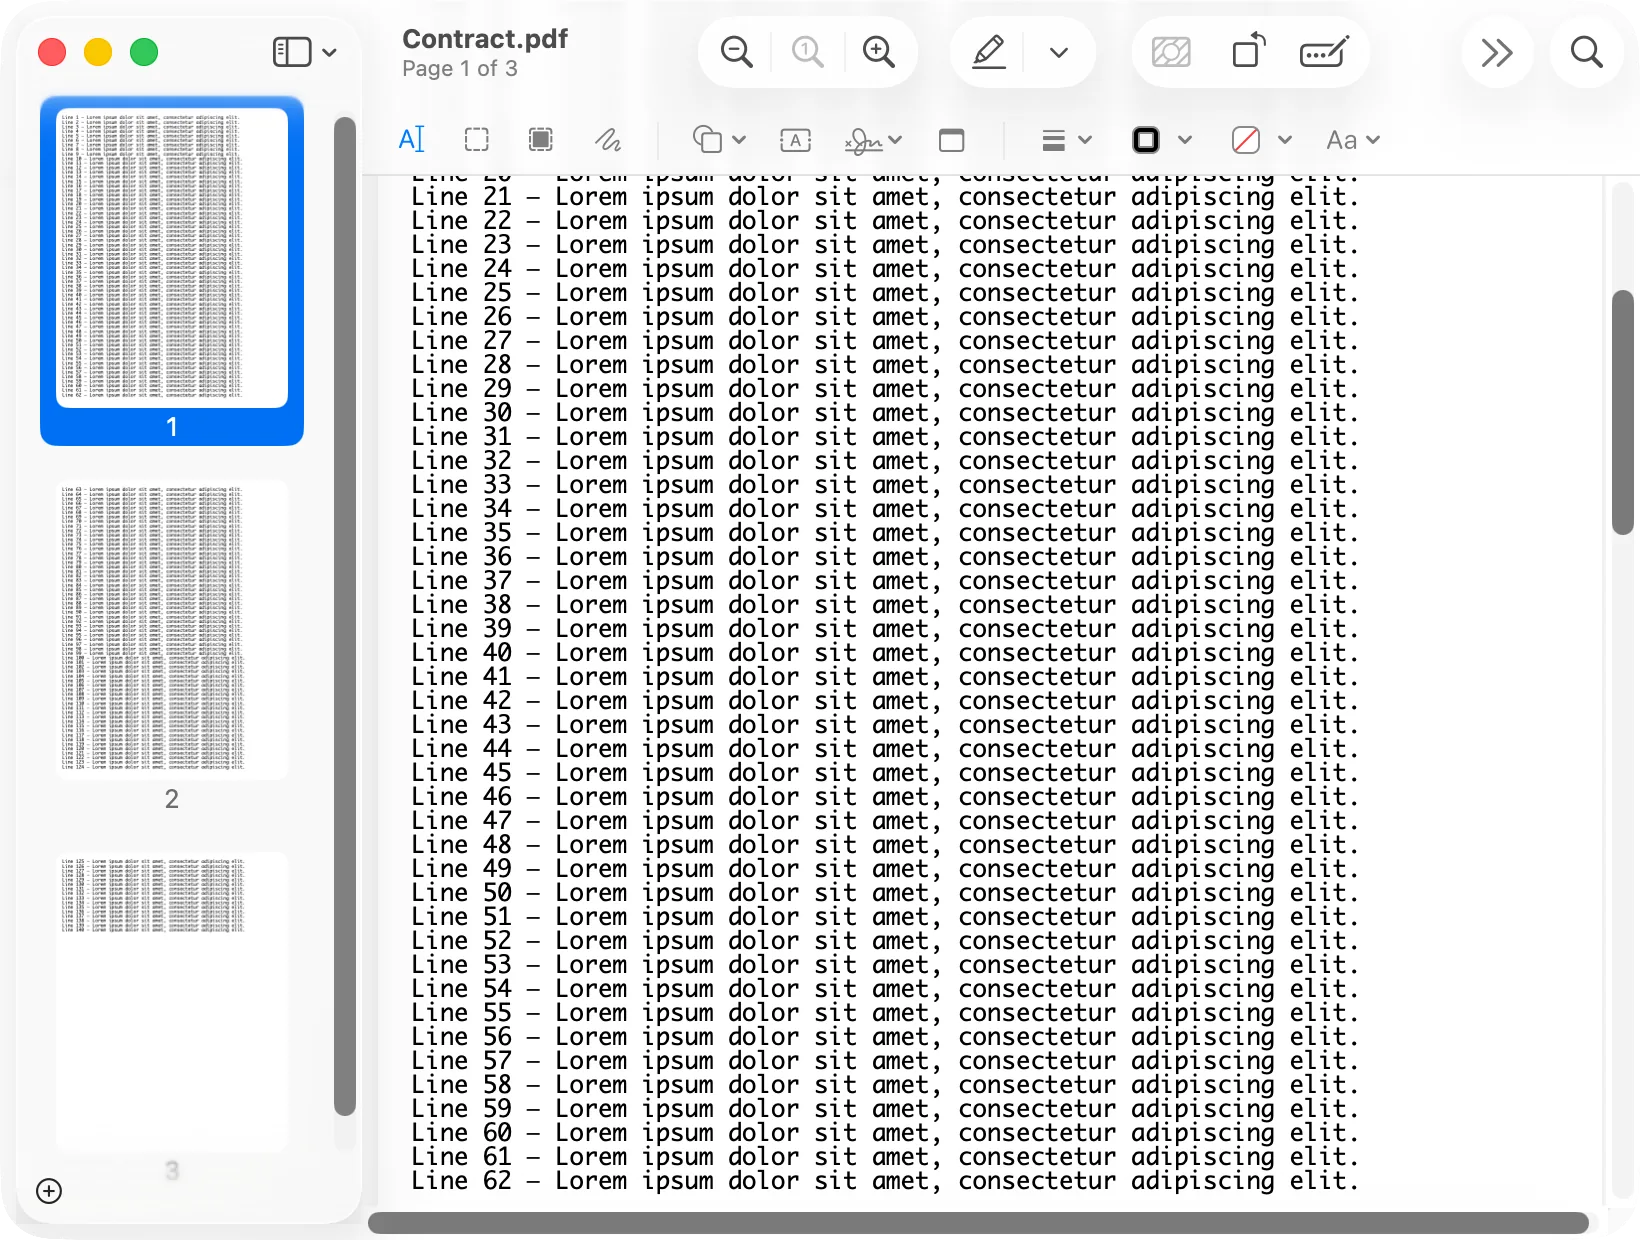Click the green full-screen window button
1640x1240 pixels.
click(x=144, y=52)
